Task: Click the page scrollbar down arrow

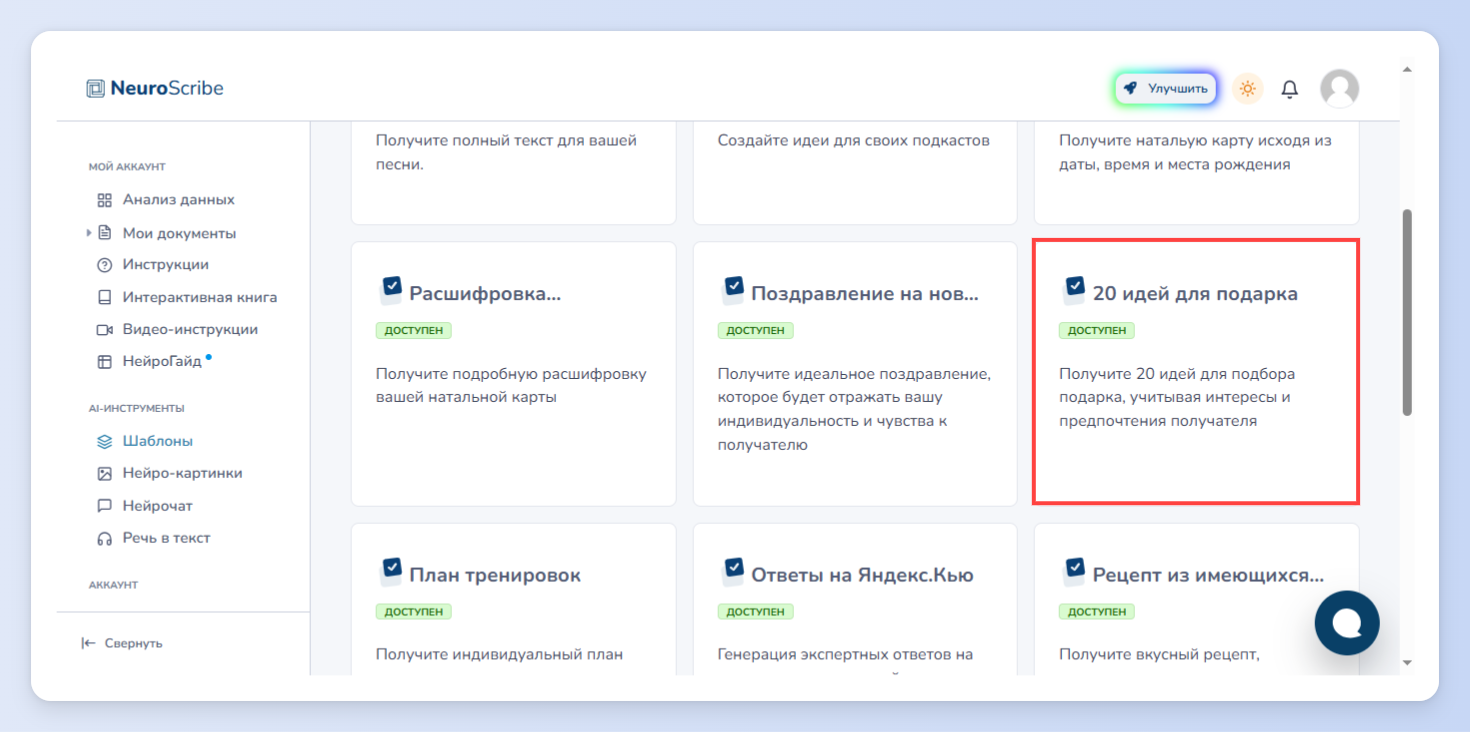Action: (x=1407, y=662)
